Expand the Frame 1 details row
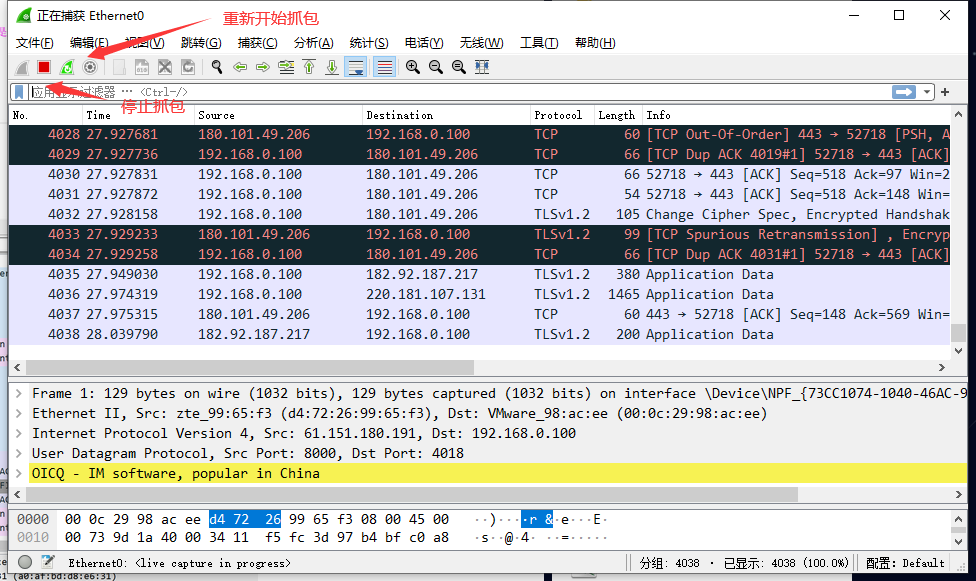Image resolution: width=976 pixels, height=581 pixels. coord(19,394)
